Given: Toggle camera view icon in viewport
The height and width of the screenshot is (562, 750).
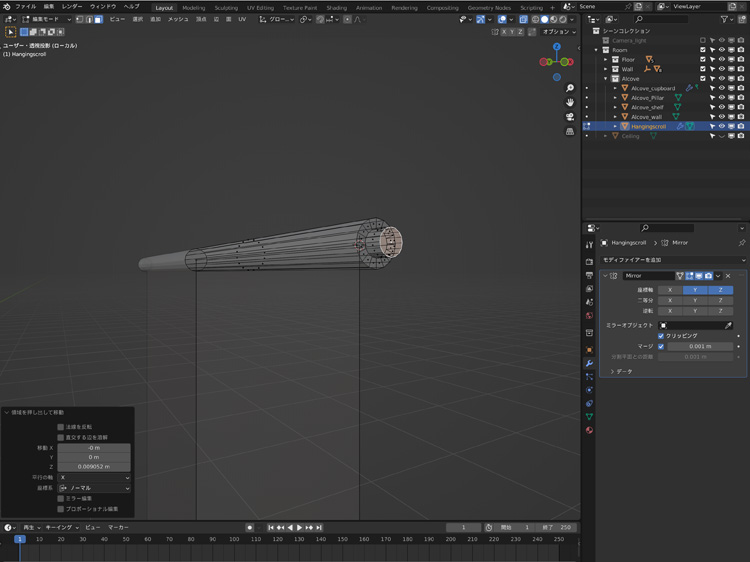Looking at the screenshot, I should point(570,116).
